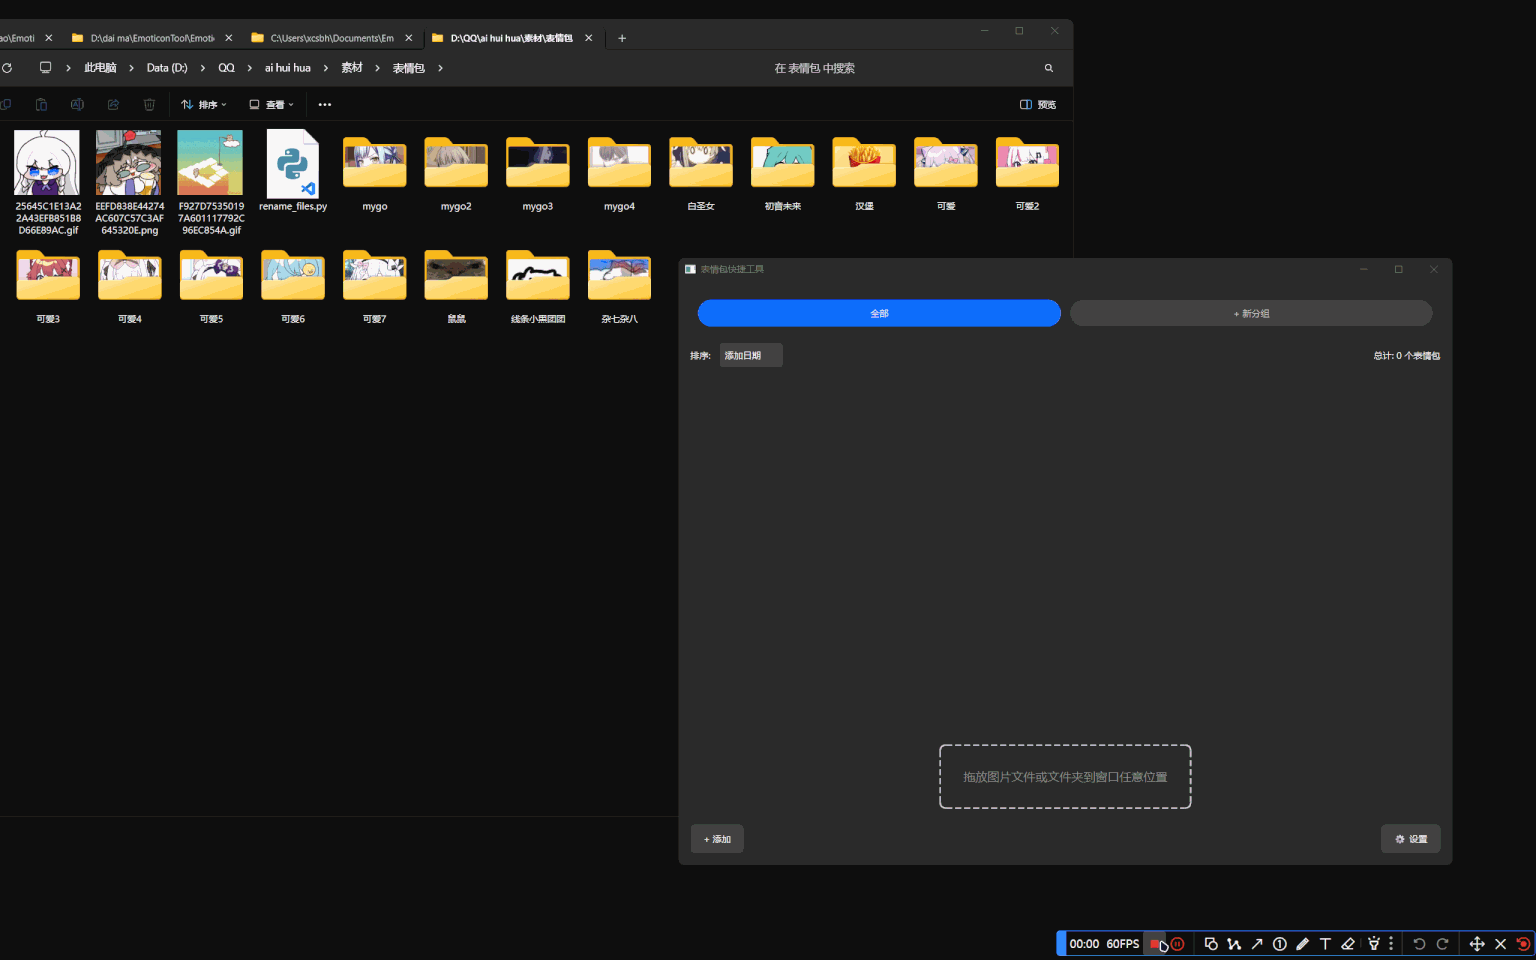Toggle the 预览 preview pane in File Explorer
This screenshot has width=1536, height=960.
pos(1038,104)
